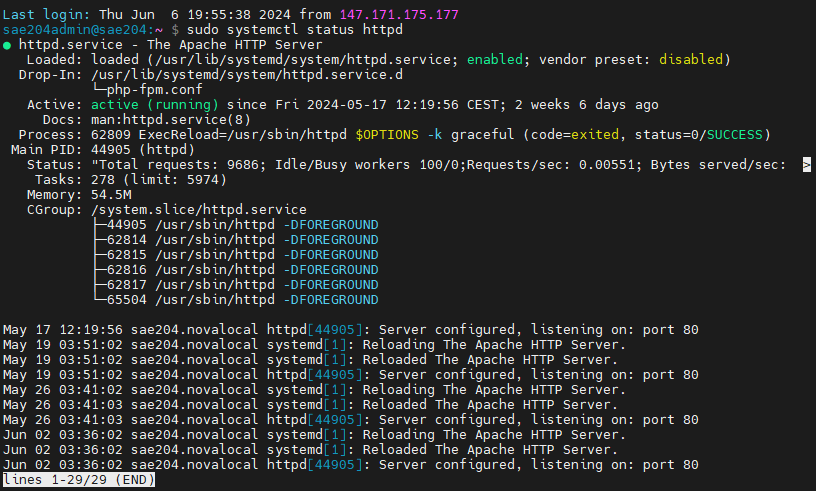This screenshot has width=816, height=491.
Task: Click Jun 02 'Reloaded The Apache' log line
Action: click(310, 450)
